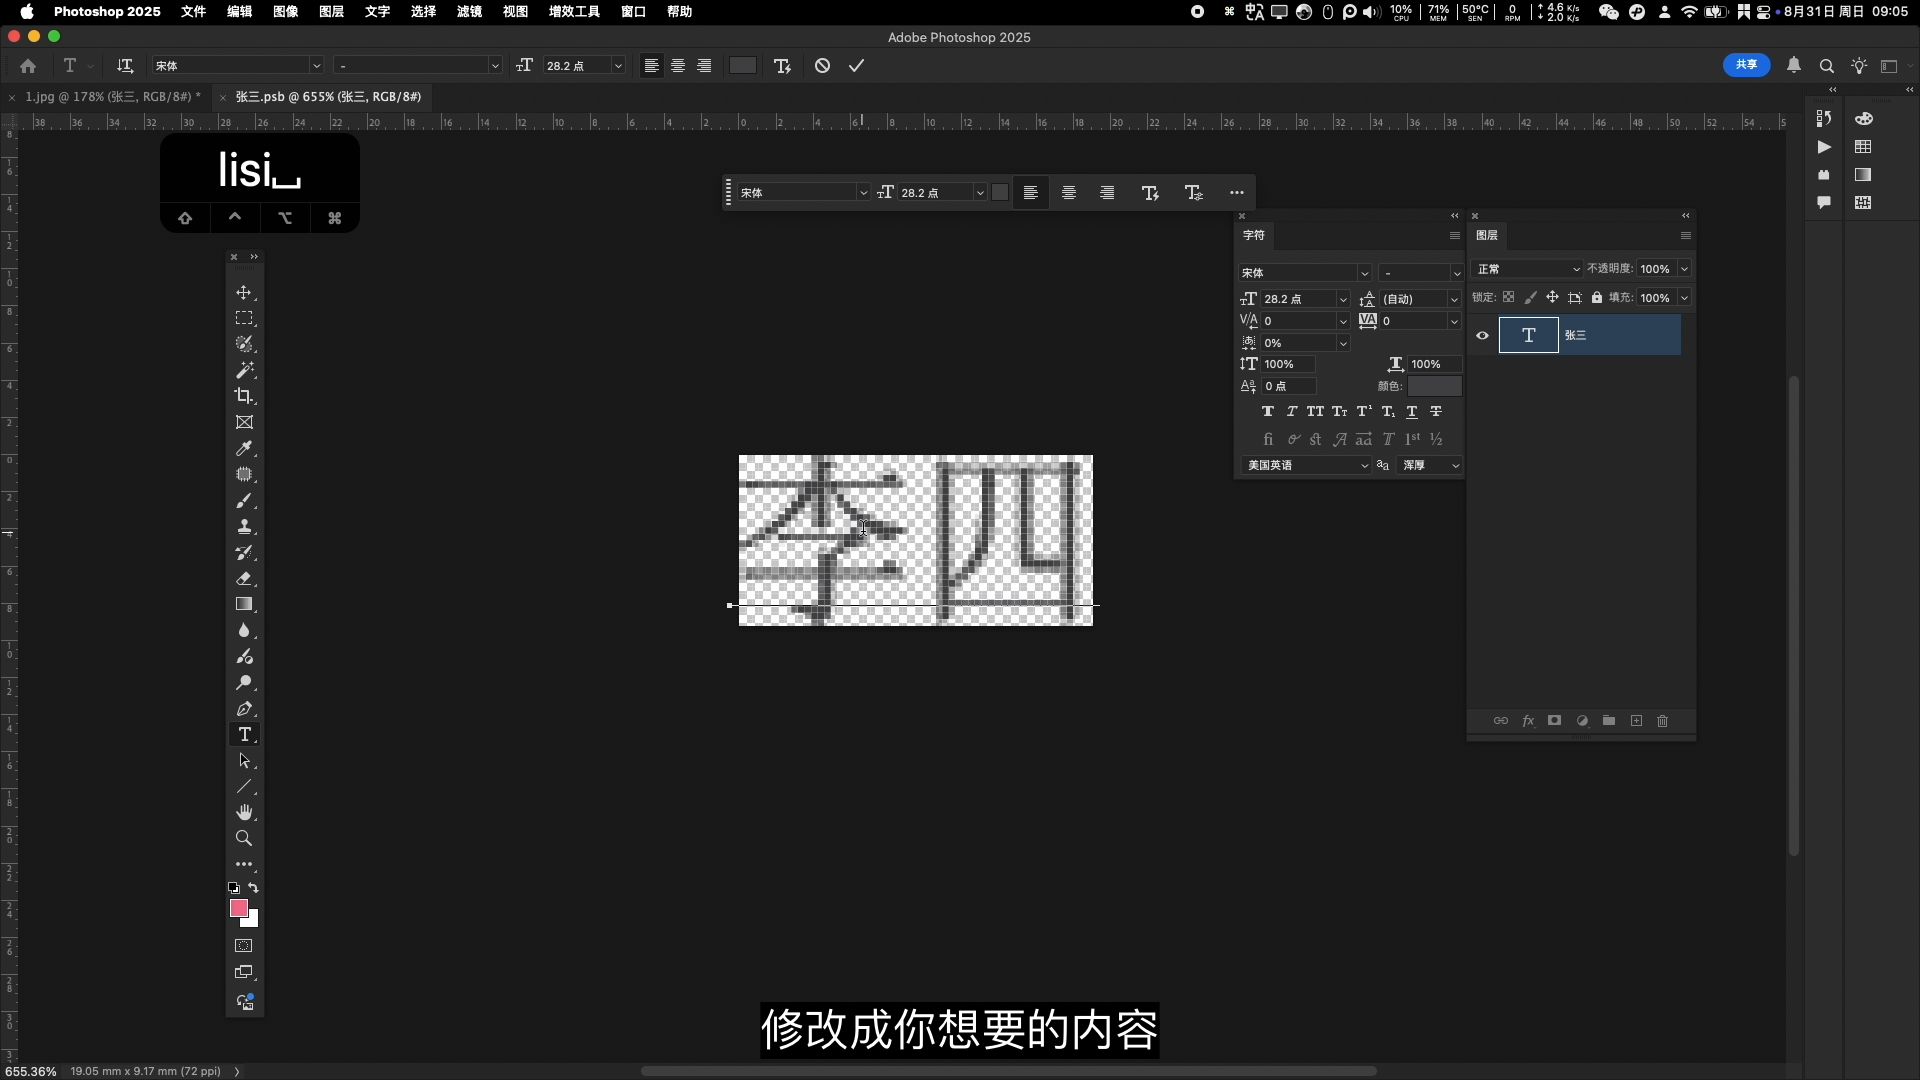1920x1080 pixels.
Task: Select the Eyedropper tool
Action: [244, 449]
